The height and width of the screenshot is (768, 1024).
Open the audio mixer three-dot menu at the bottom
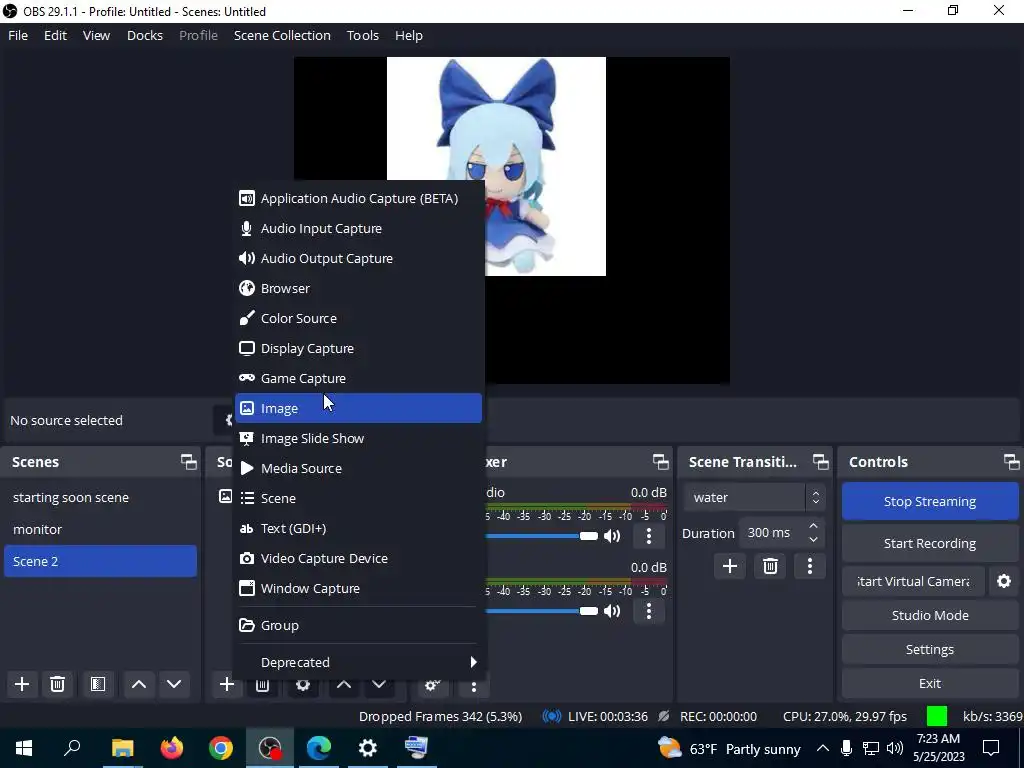tap(474, 685)
